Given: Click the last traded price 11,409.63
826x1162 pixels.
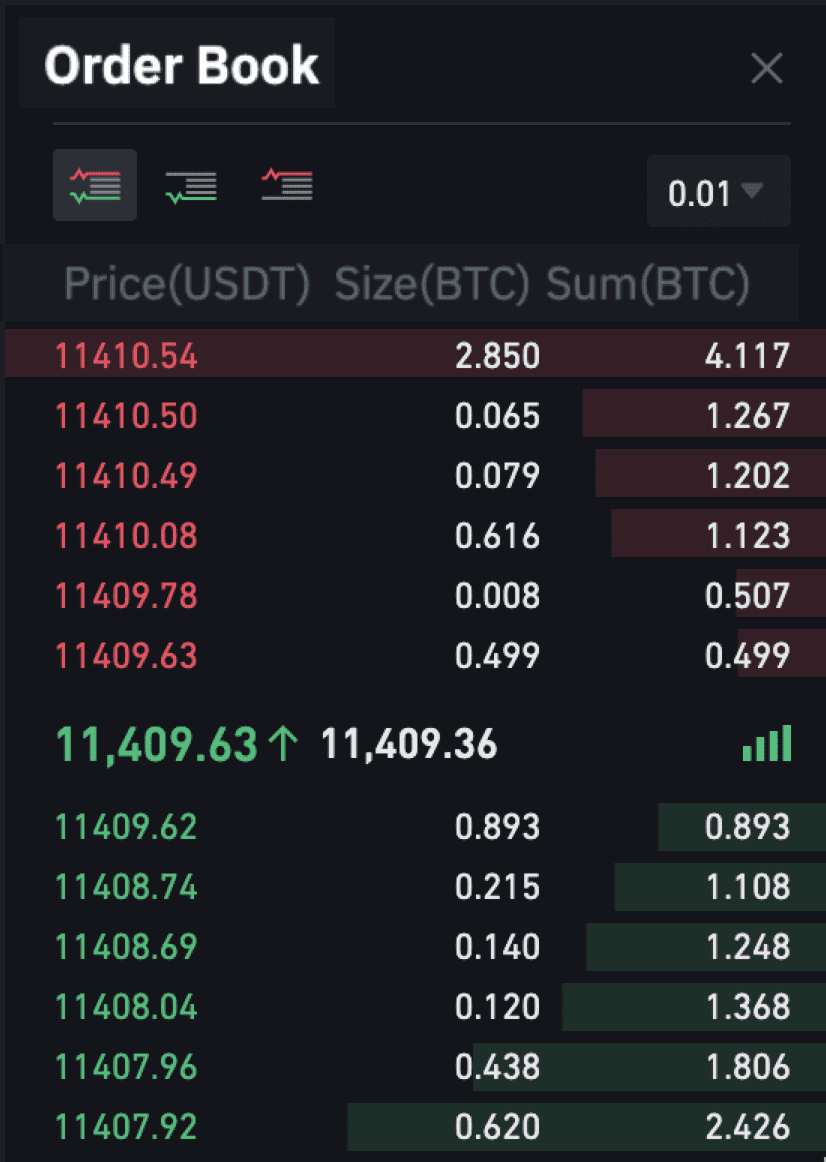Looking at the screenshot, I should click(x=157, y=745).
